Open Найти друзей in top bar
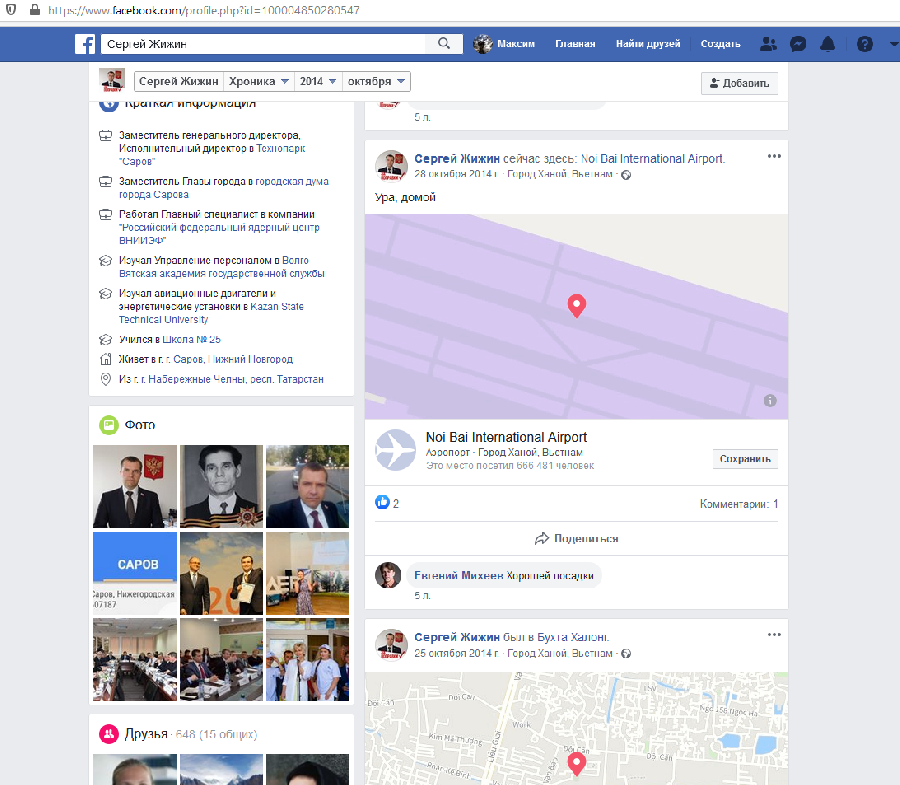The width and height of the screenshot is (900, 785). tap(648, 44)
